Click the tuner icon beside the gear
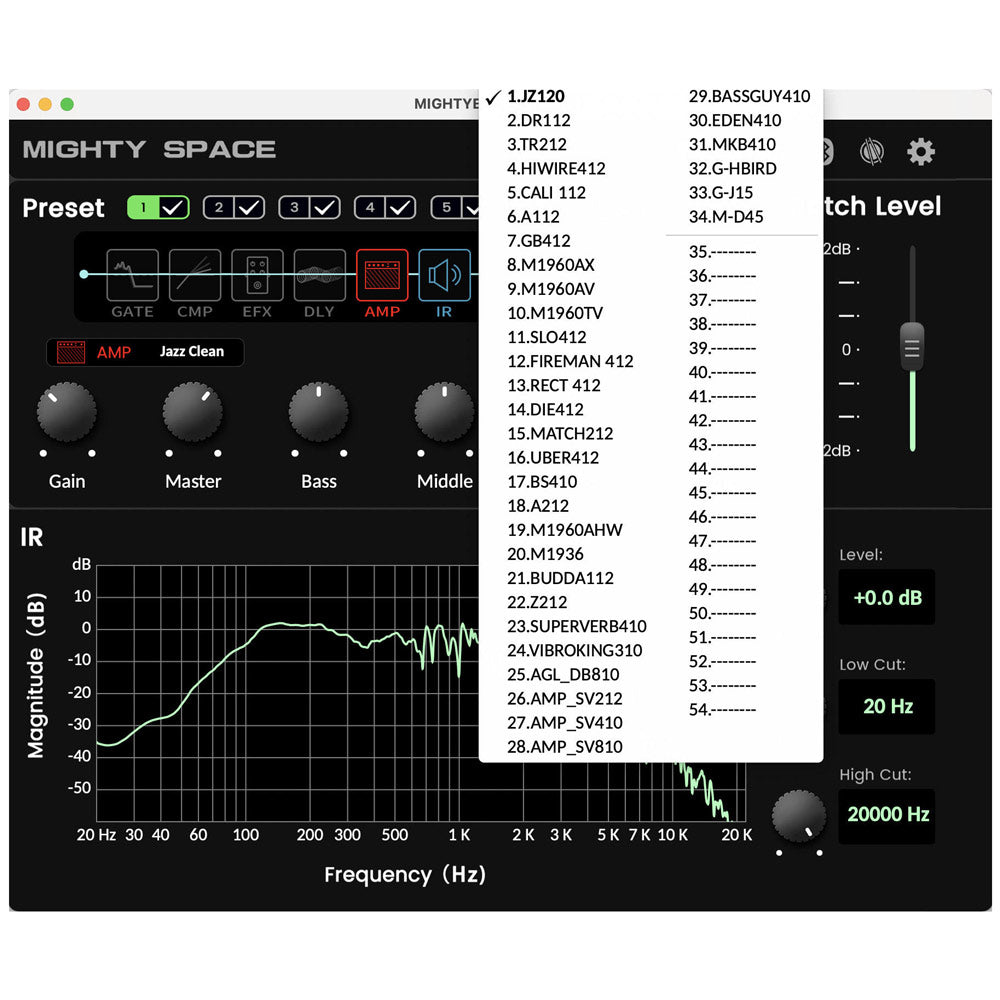The image size is (1000, 1000). point(872,152)
